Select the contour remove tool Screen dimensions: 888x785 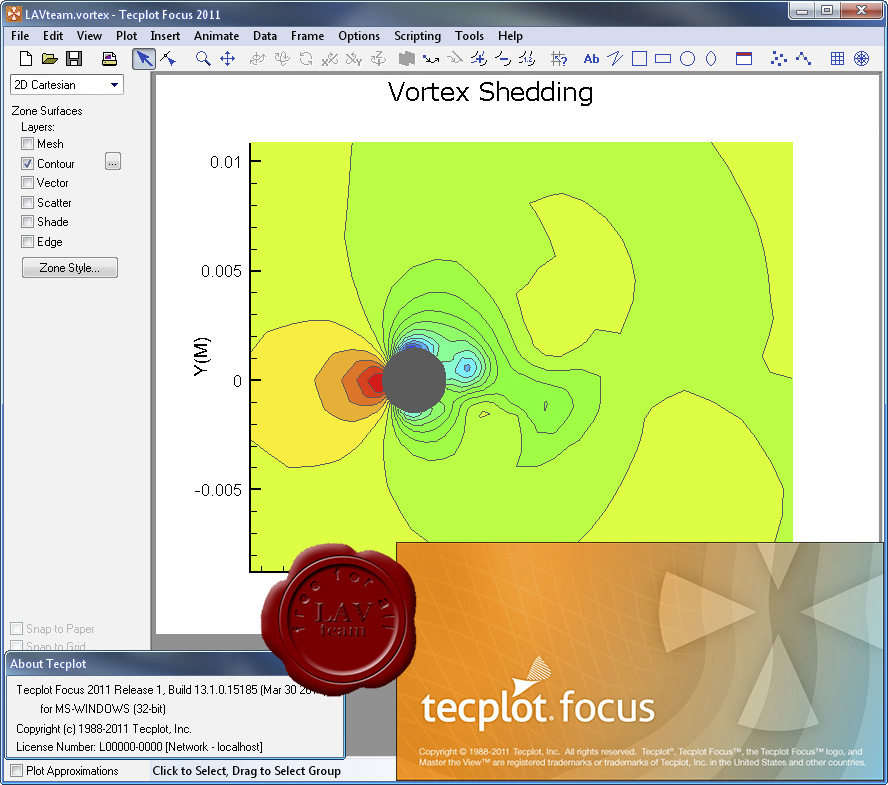502,58
